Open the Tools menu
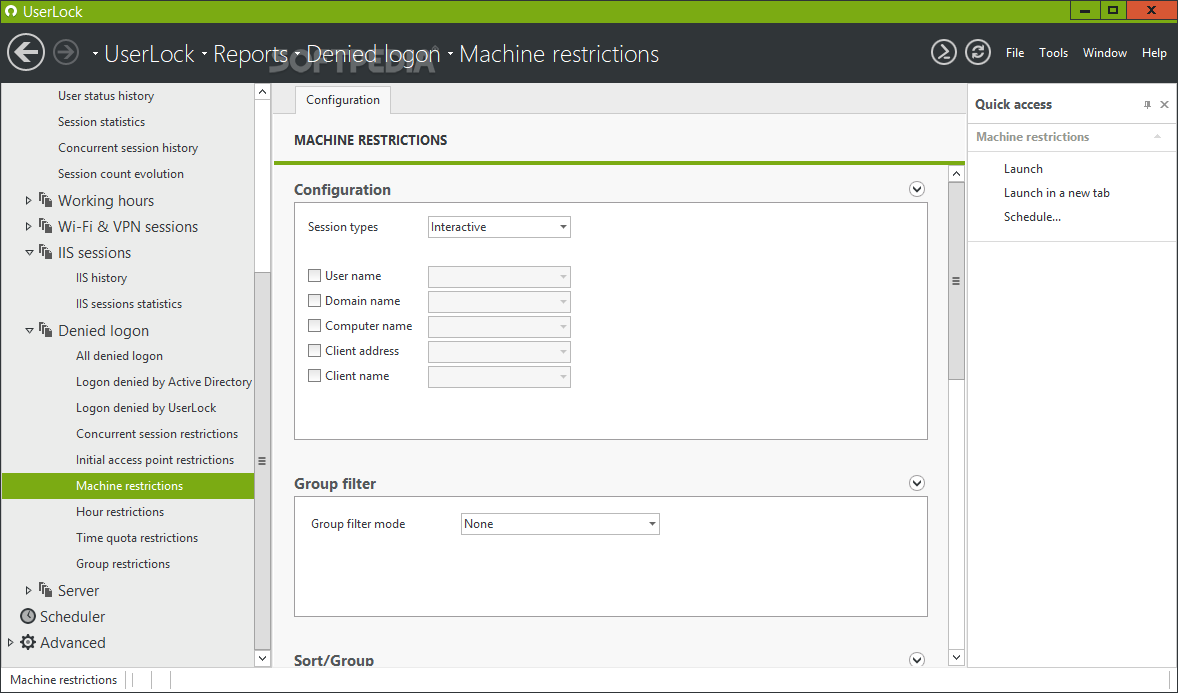This screenshot has width=1178, height=693. [x=1053, y=53]
